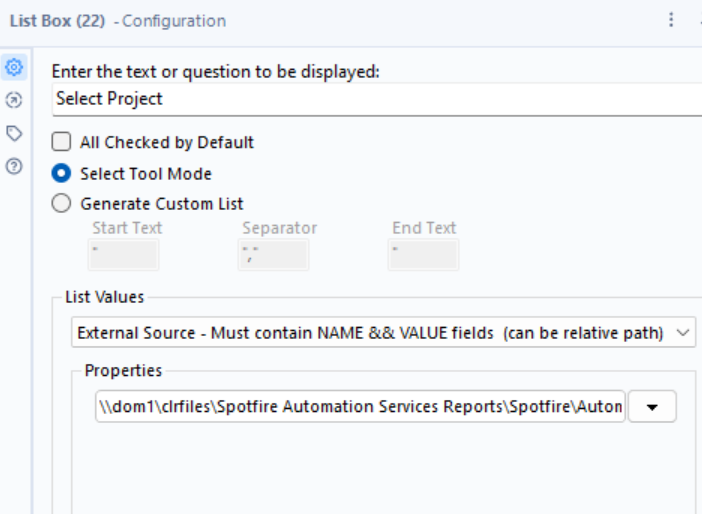
Task: Open the Configuration gear tab
Action: click(x=14, y=68)
